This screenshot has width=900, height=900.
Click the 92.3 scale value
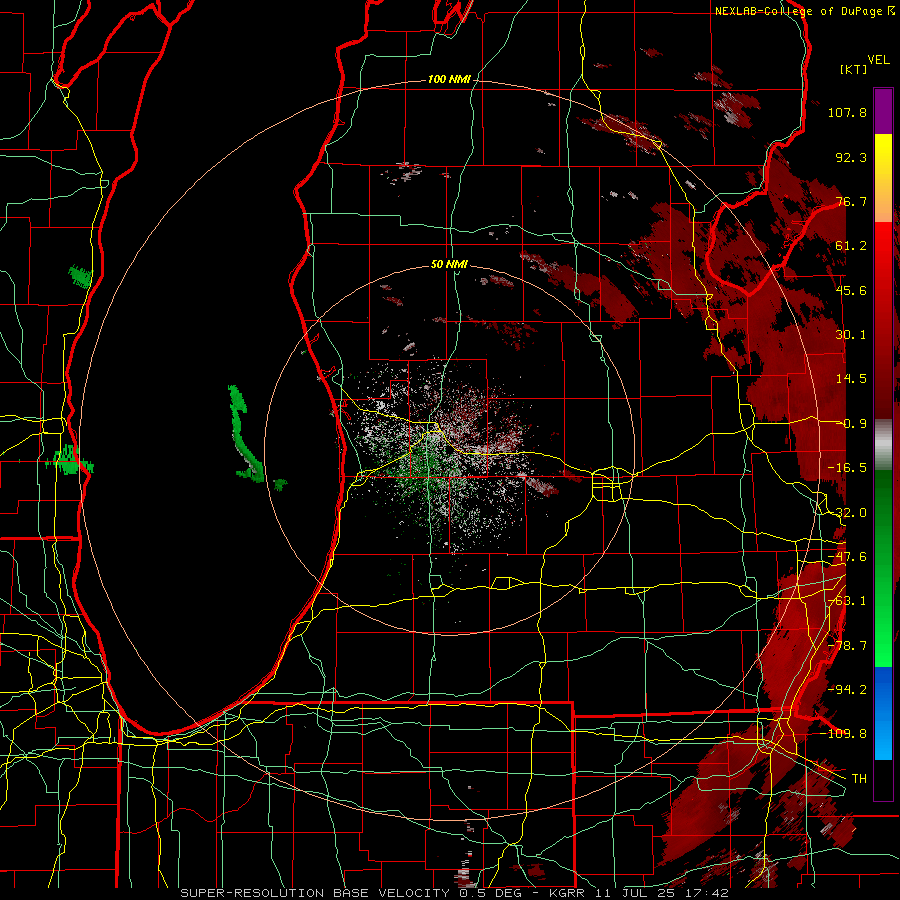pyautogui.click(x=851, y=157)
